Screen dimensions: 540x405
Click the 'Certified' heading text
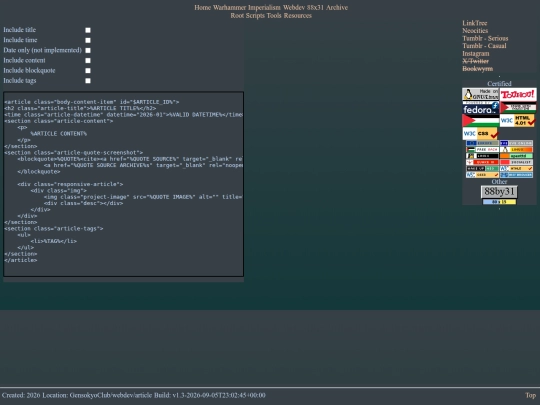(x=499, y=84)
